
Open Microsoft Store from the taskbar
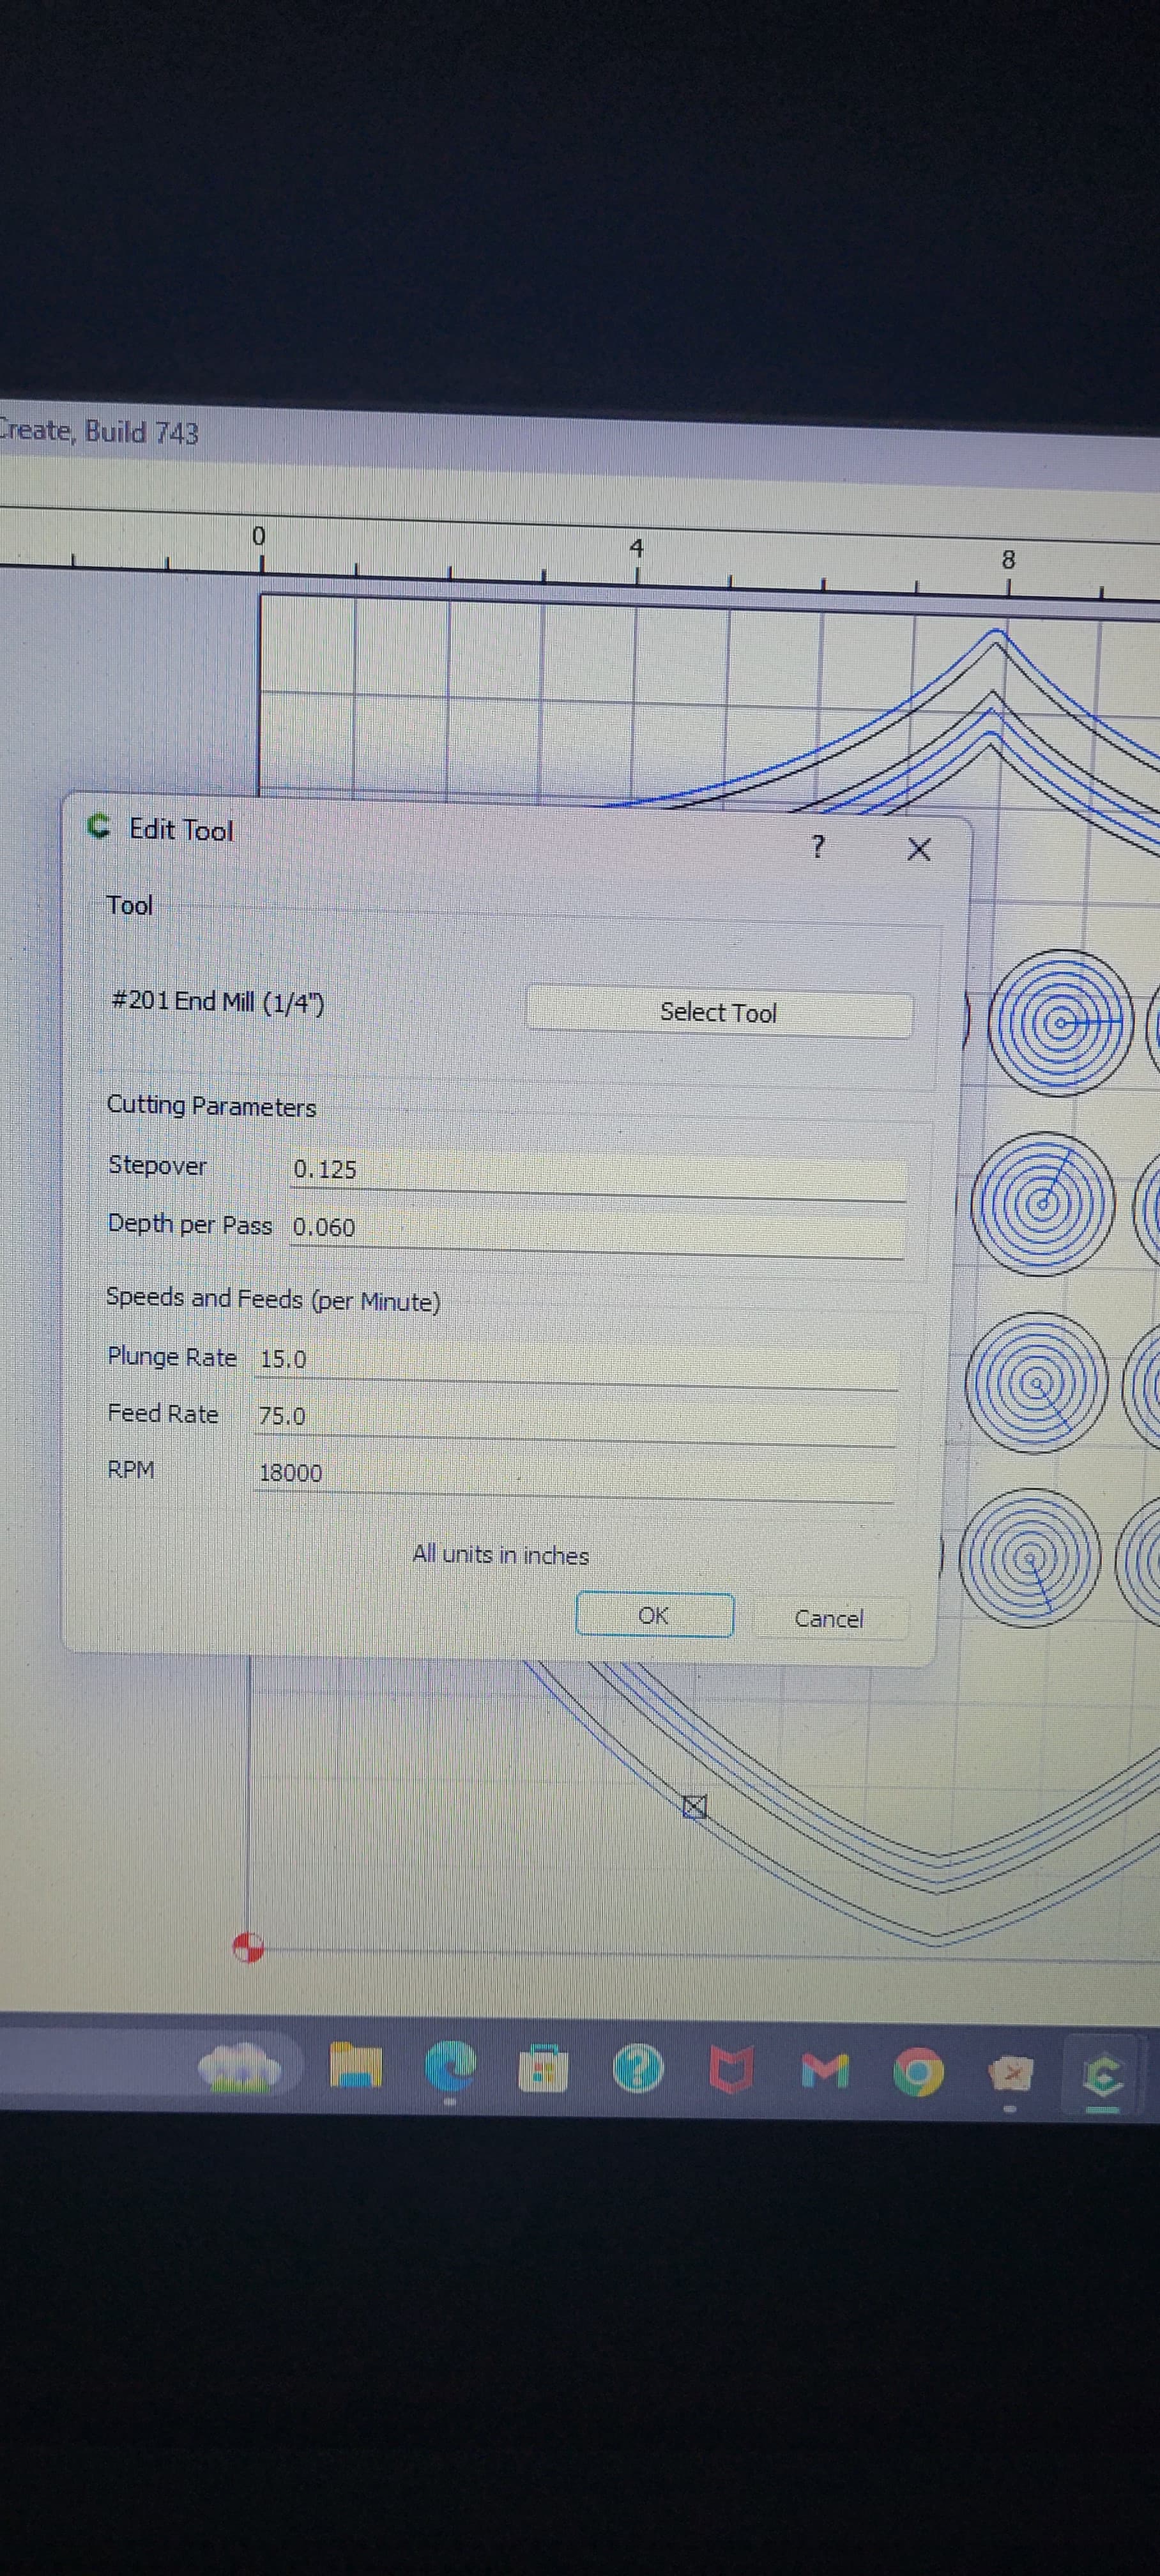tap(543, 2069)
